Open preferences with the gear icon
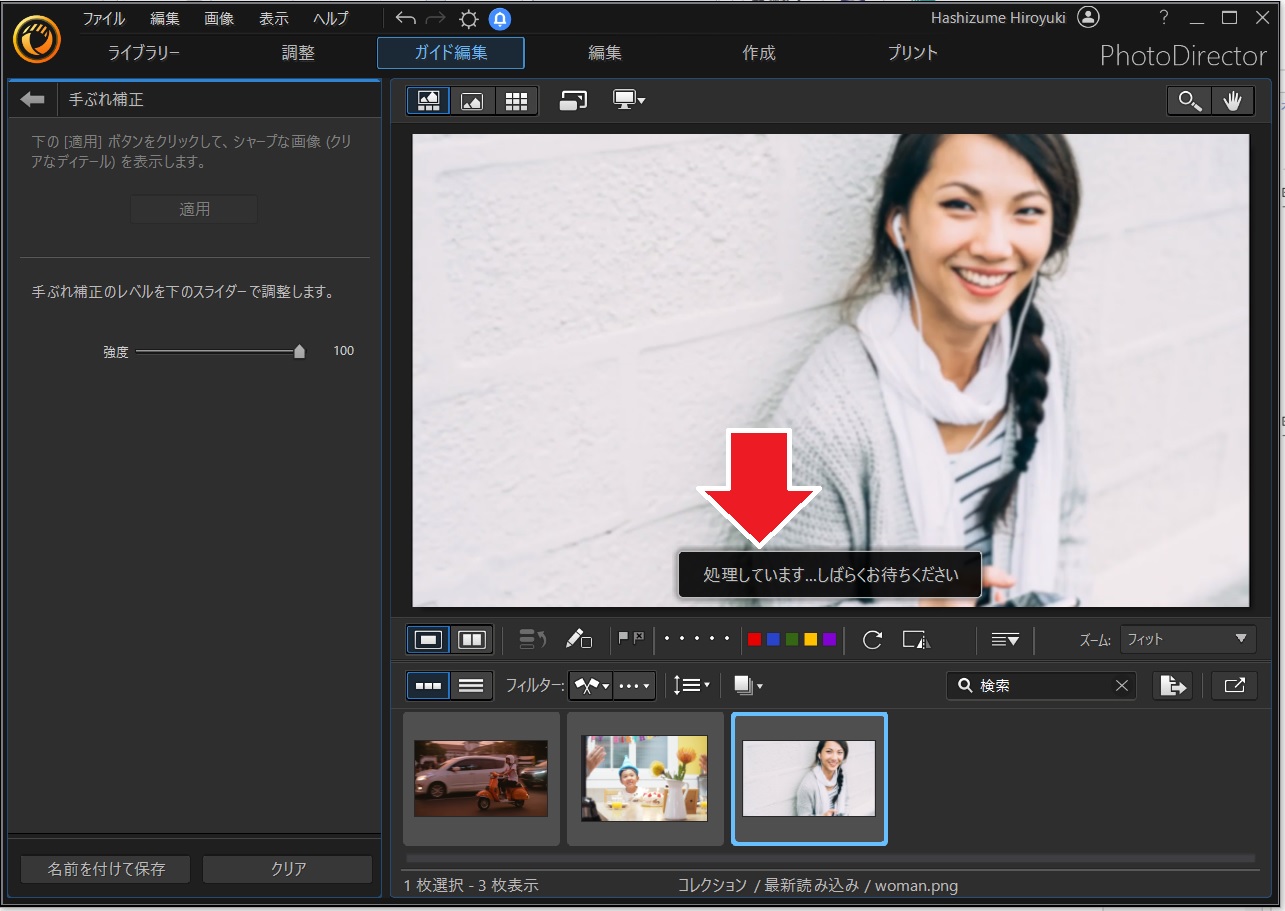1285x911 pixels. point(468,19)
